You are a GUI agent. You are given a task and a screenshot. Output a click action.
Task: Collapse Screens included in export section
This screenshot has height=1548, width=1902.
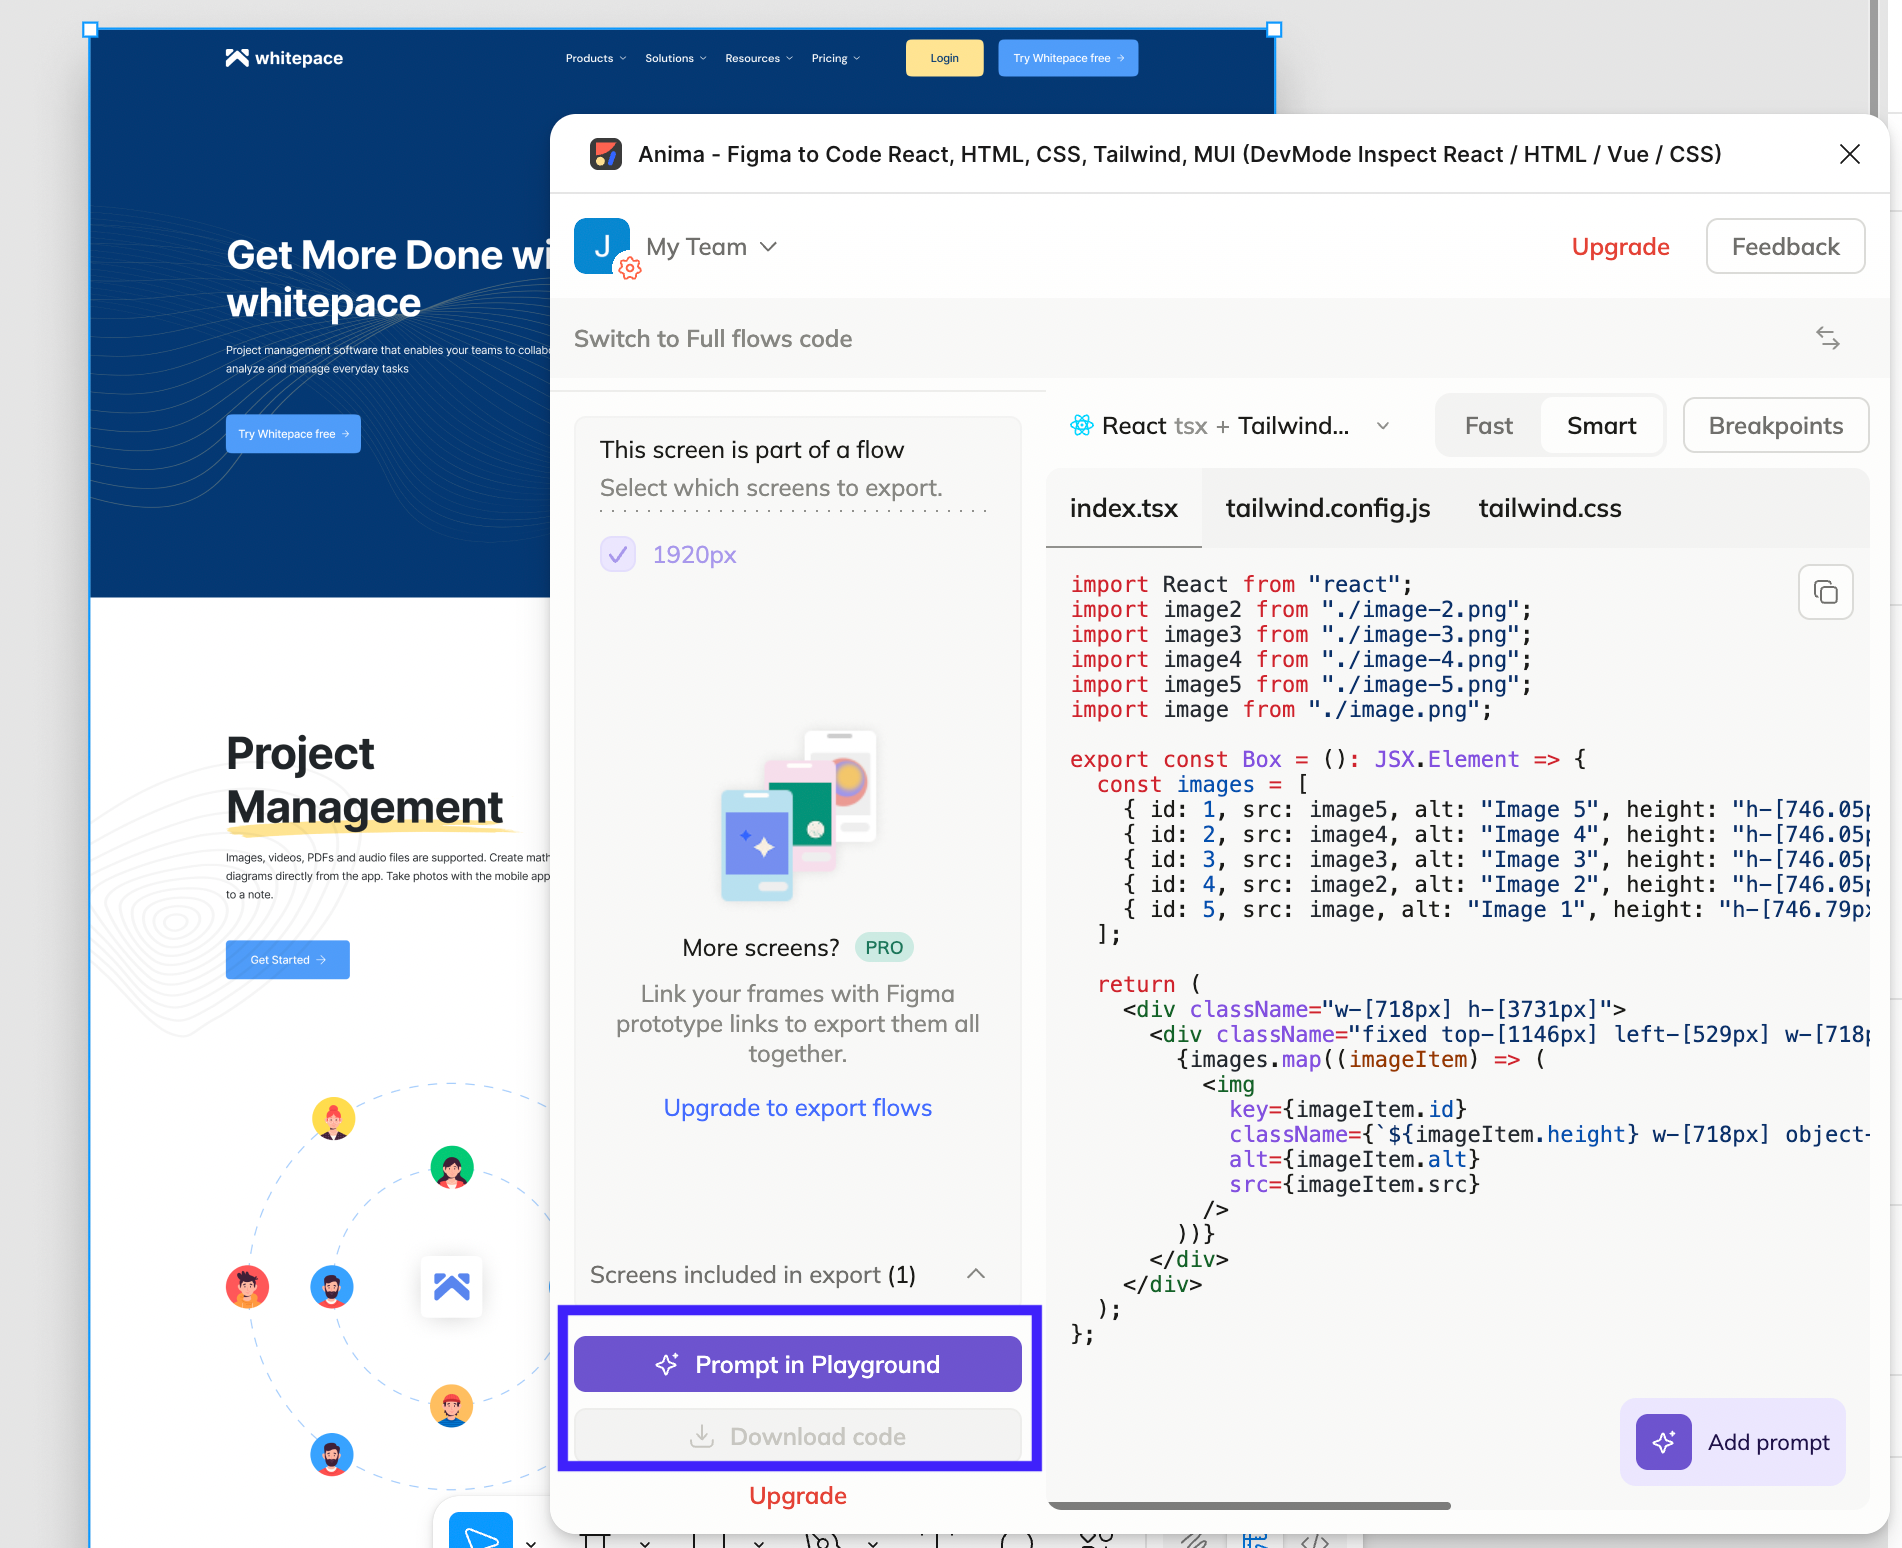(976, 1274)
